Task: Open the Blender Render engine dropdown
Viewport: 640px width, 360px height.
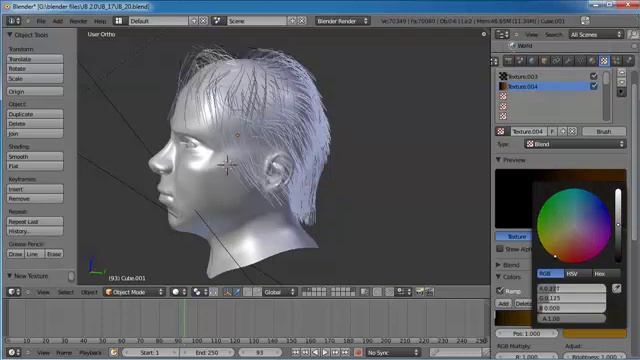Action: pyautogui.click(x=342, y=21)
